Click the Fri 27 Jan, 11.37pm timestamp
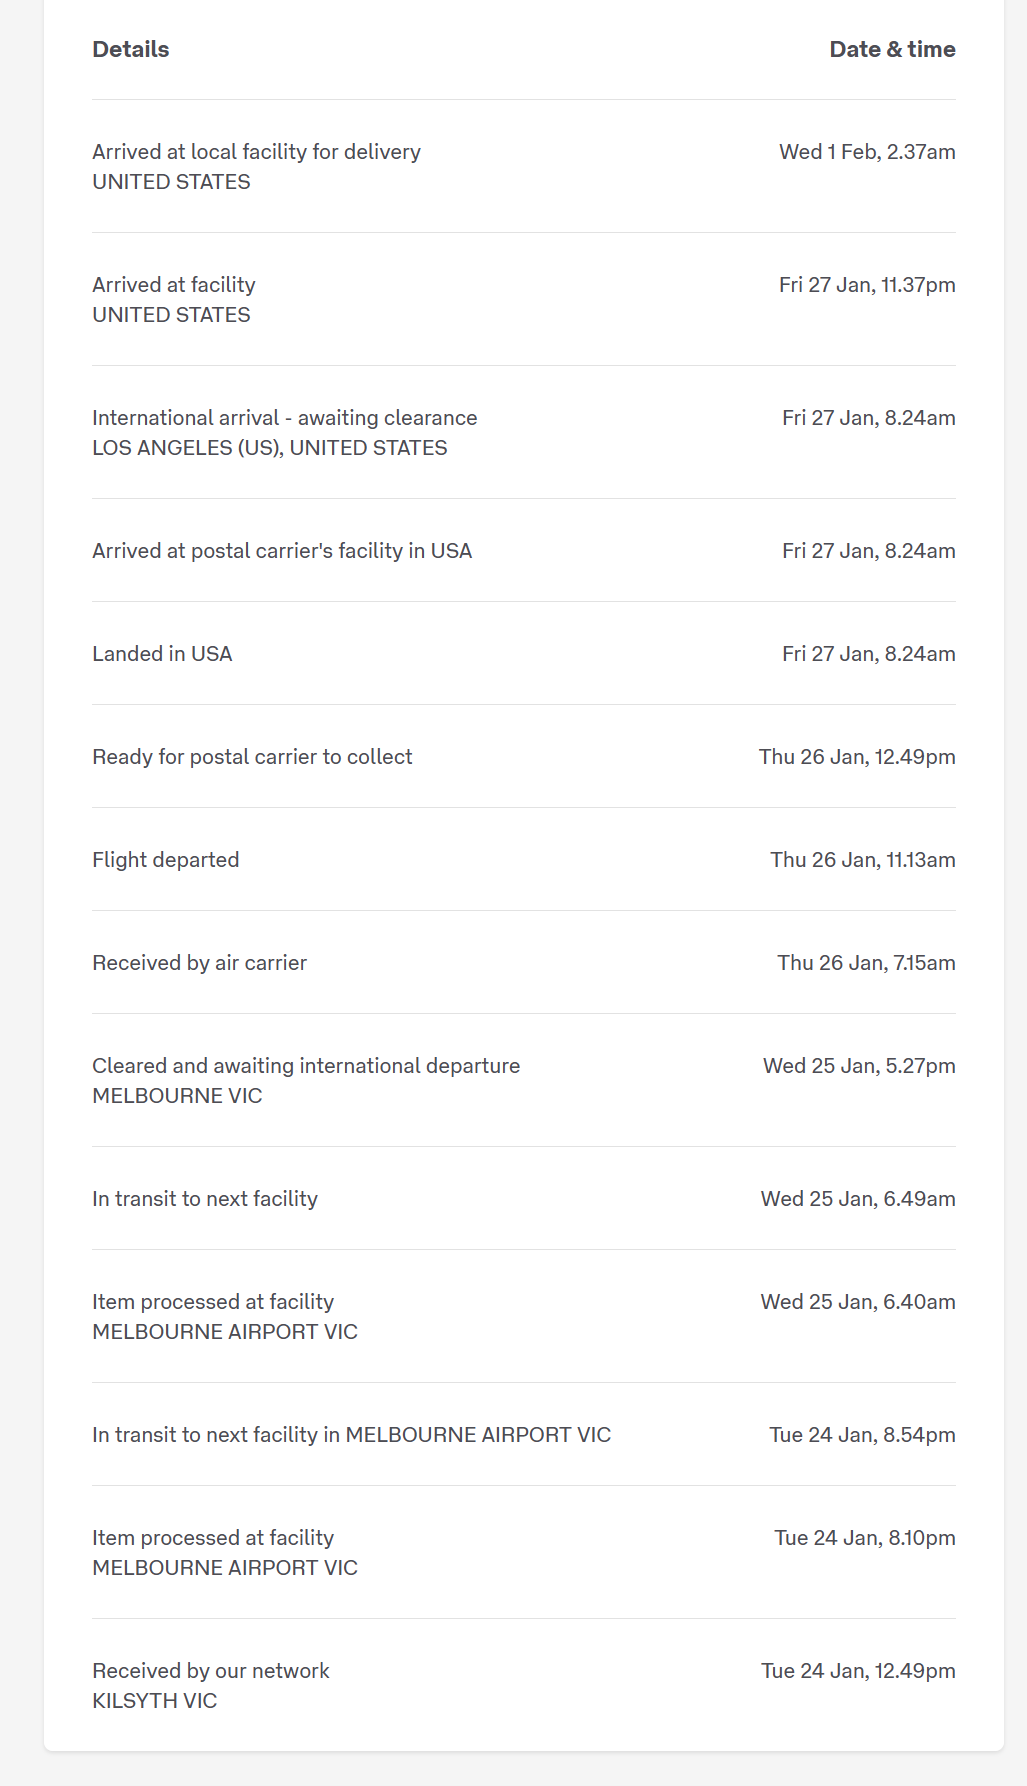 [x=867, y=285]
